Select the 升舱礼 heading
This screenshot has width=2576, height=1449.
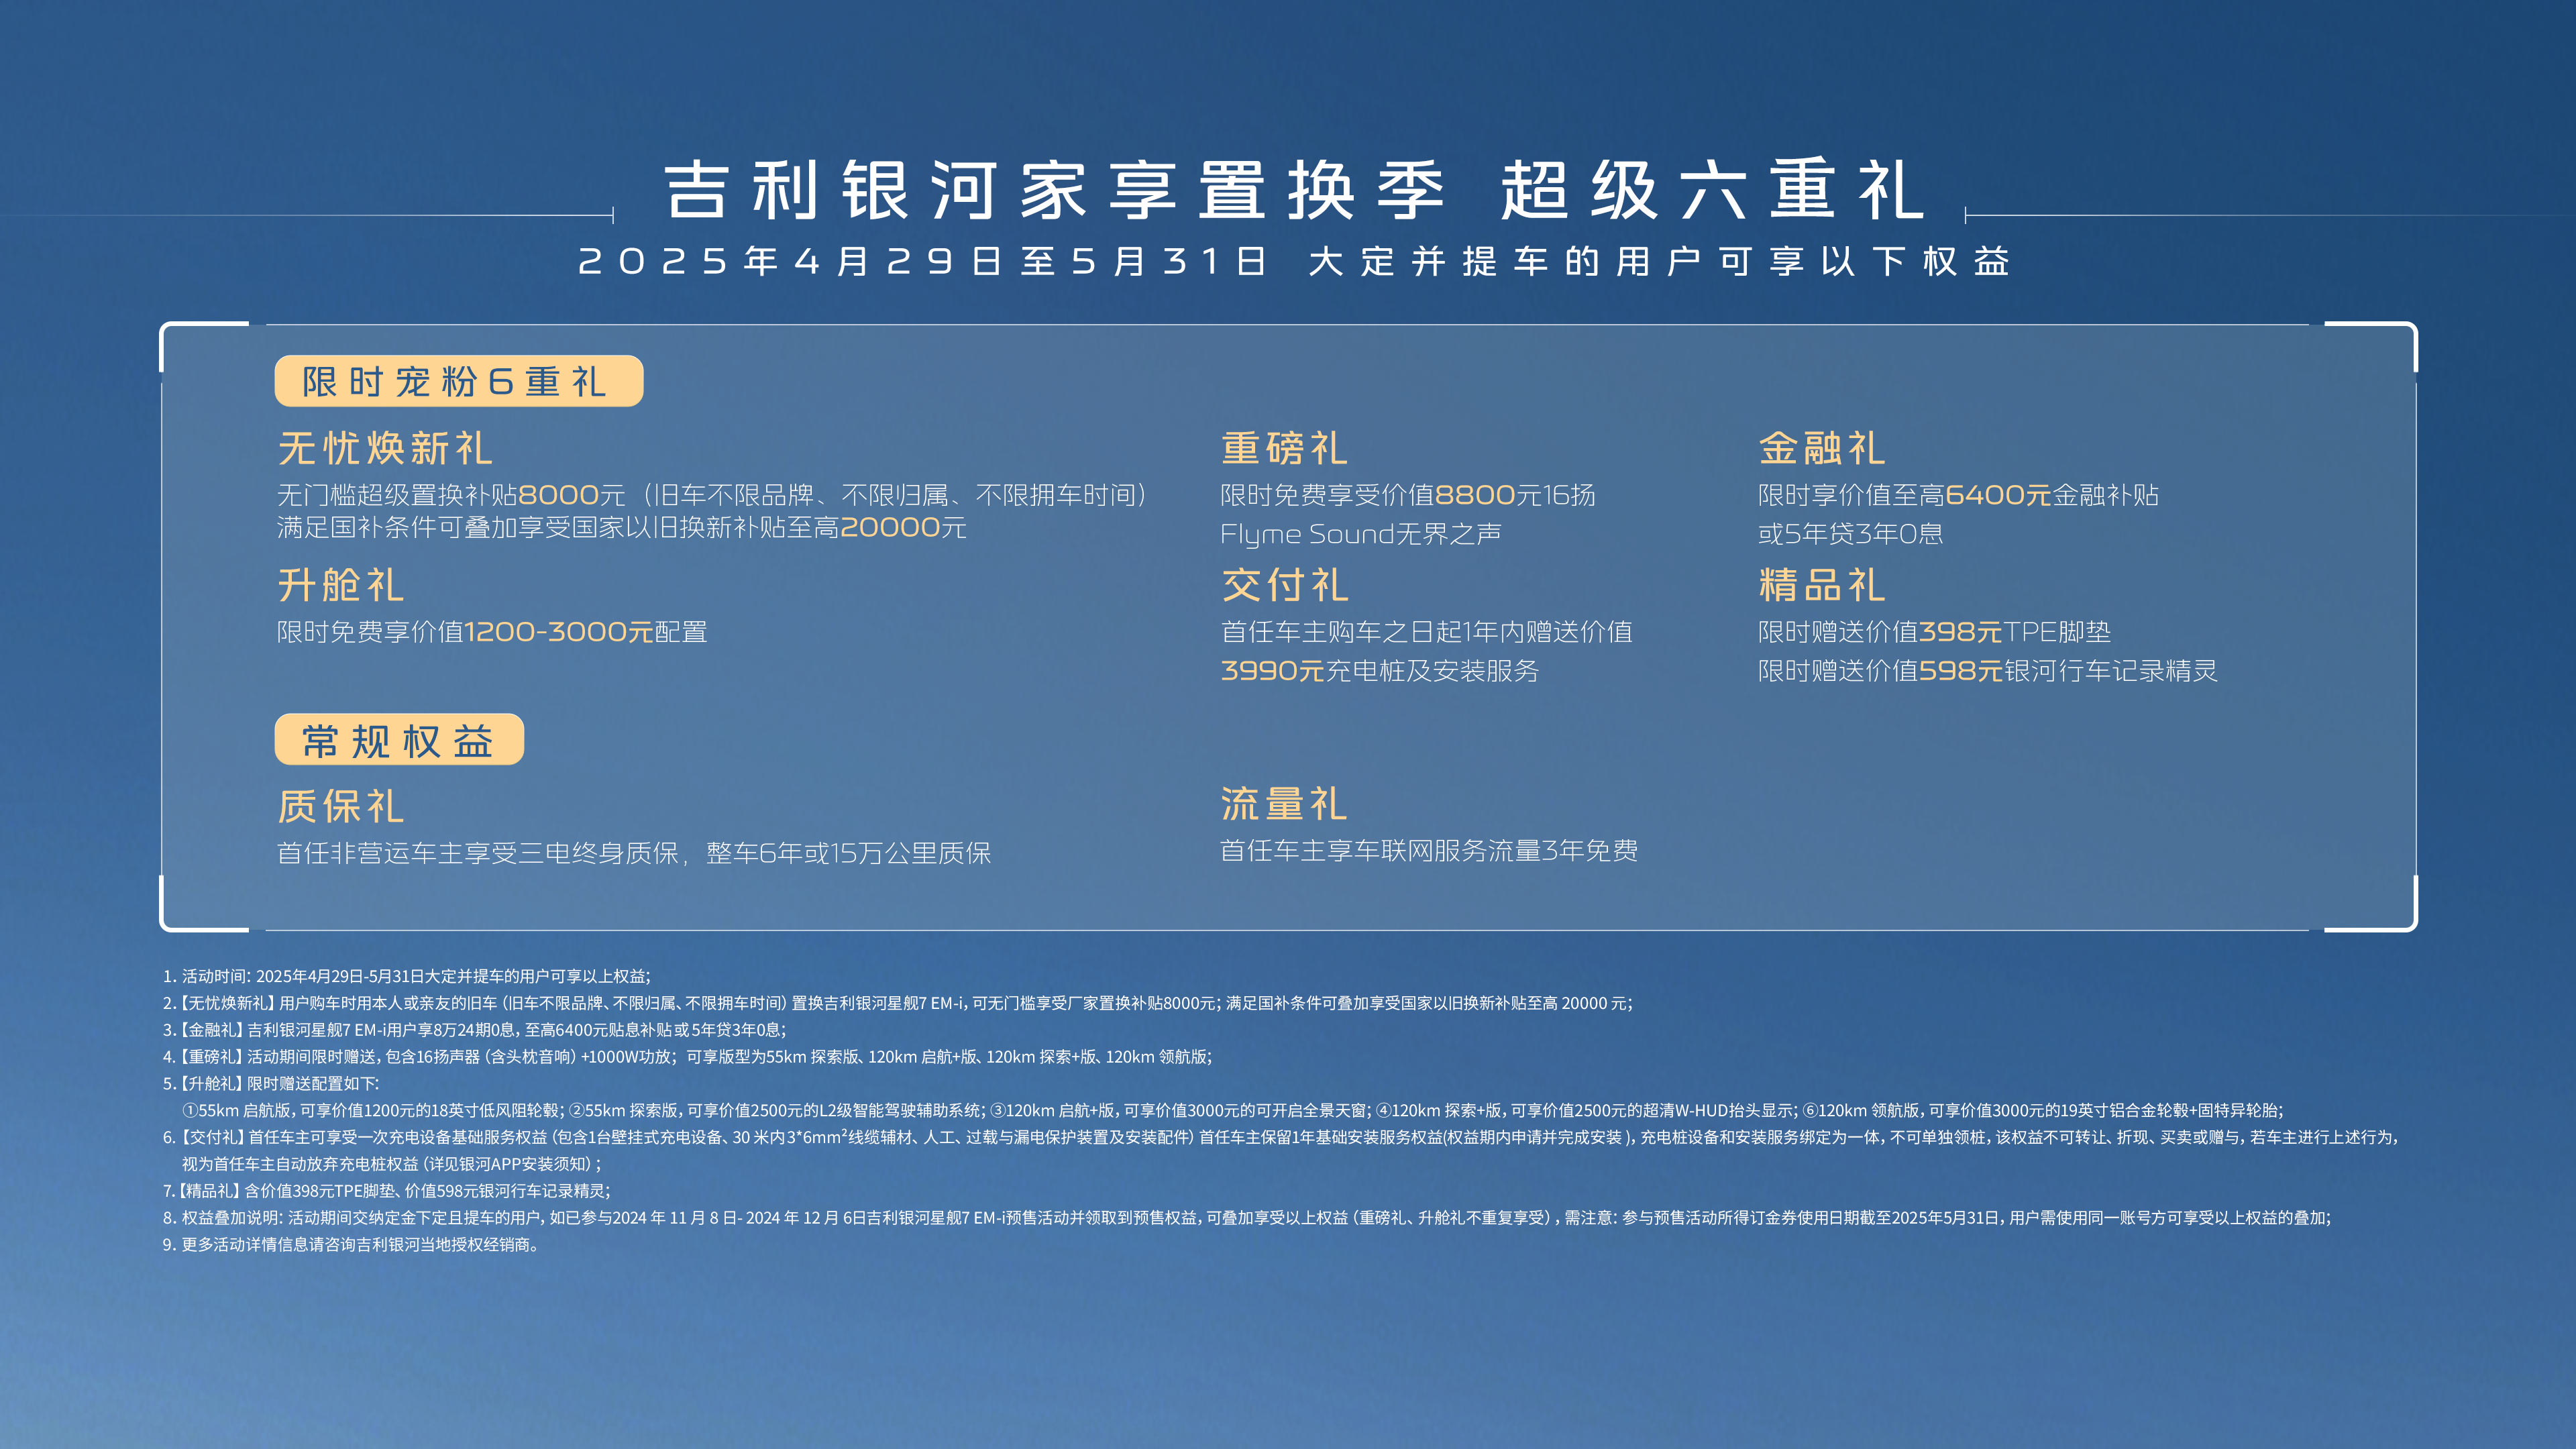pyautogui.click(x=341, y=585)
